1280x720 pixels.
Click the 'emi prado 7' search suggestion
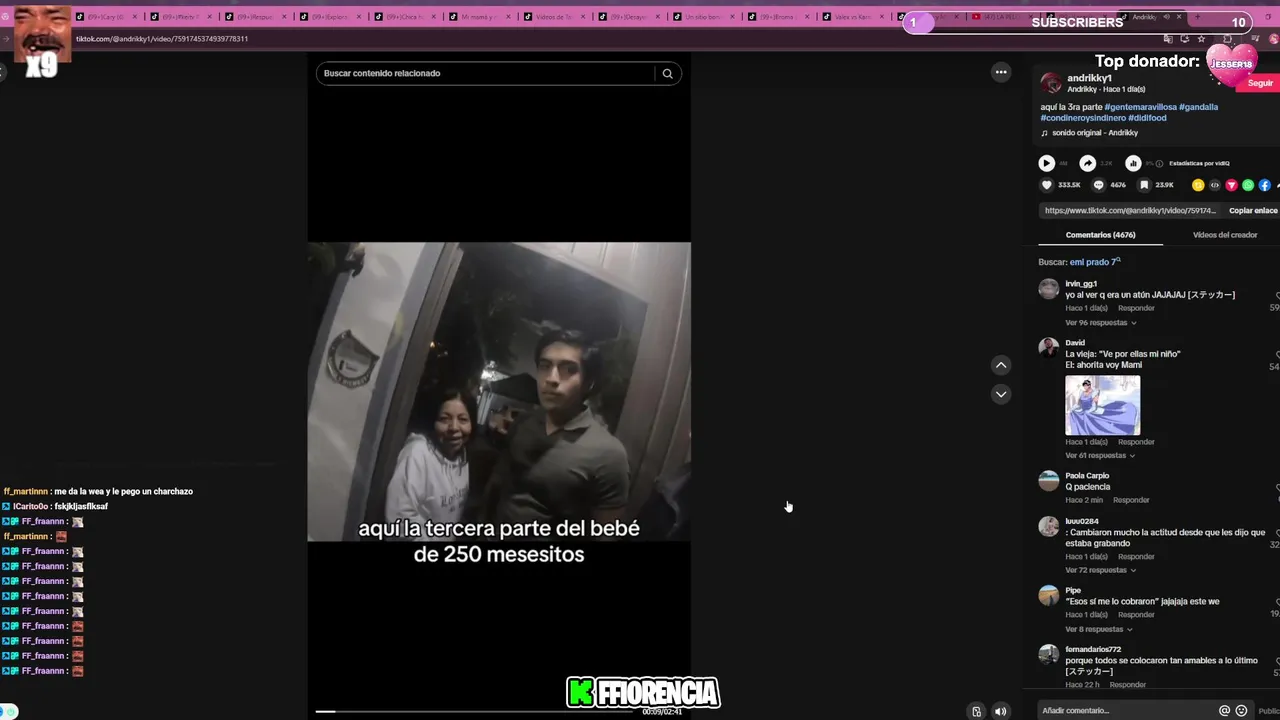(1094, 262)
